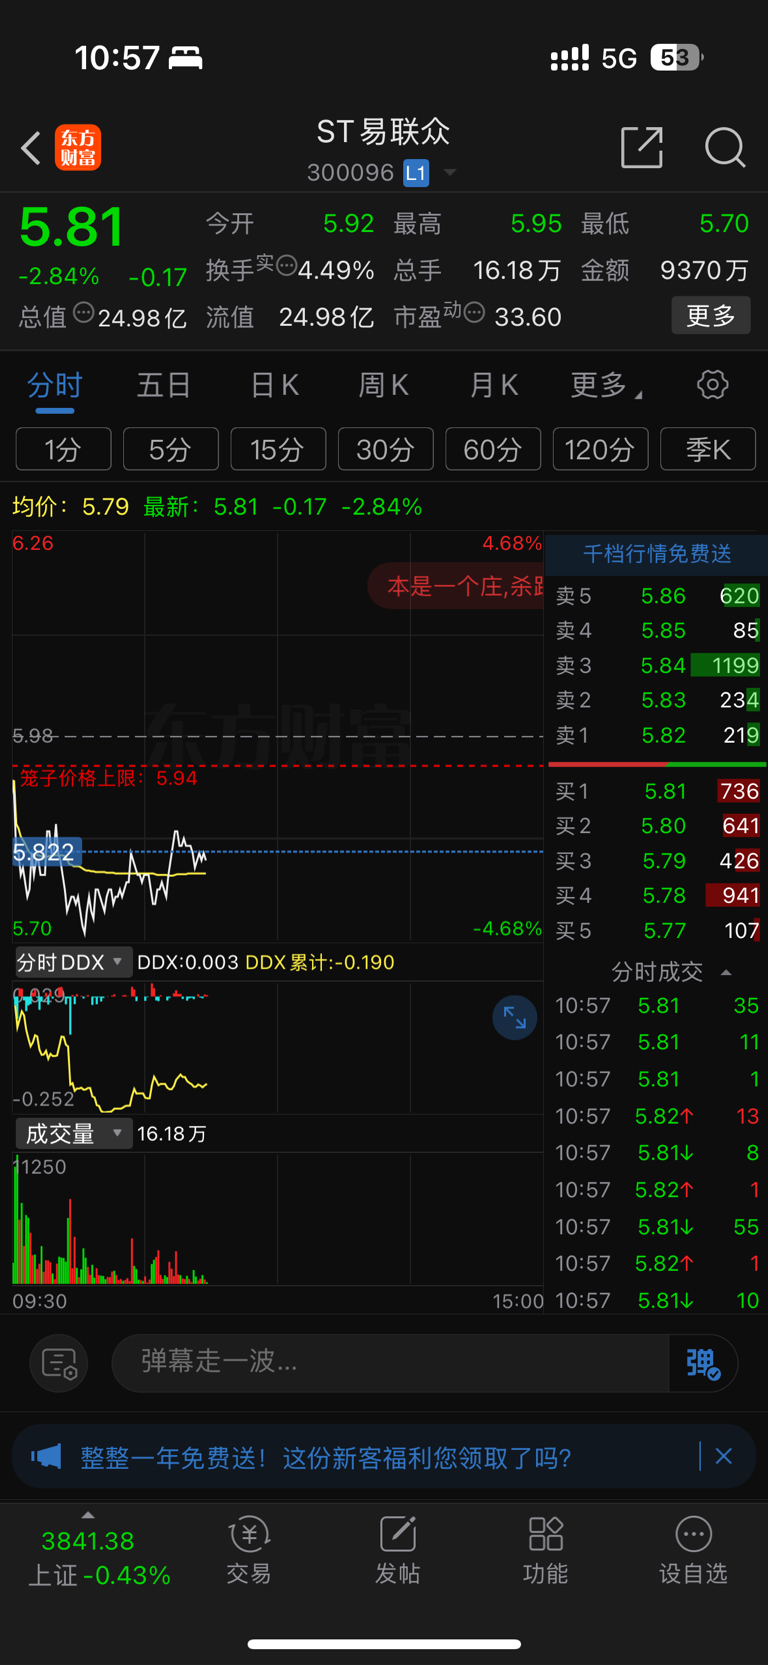Expand the 更多 chart period dropdown
Viewport: 769px width, 1665px height.
coord(605,386)
